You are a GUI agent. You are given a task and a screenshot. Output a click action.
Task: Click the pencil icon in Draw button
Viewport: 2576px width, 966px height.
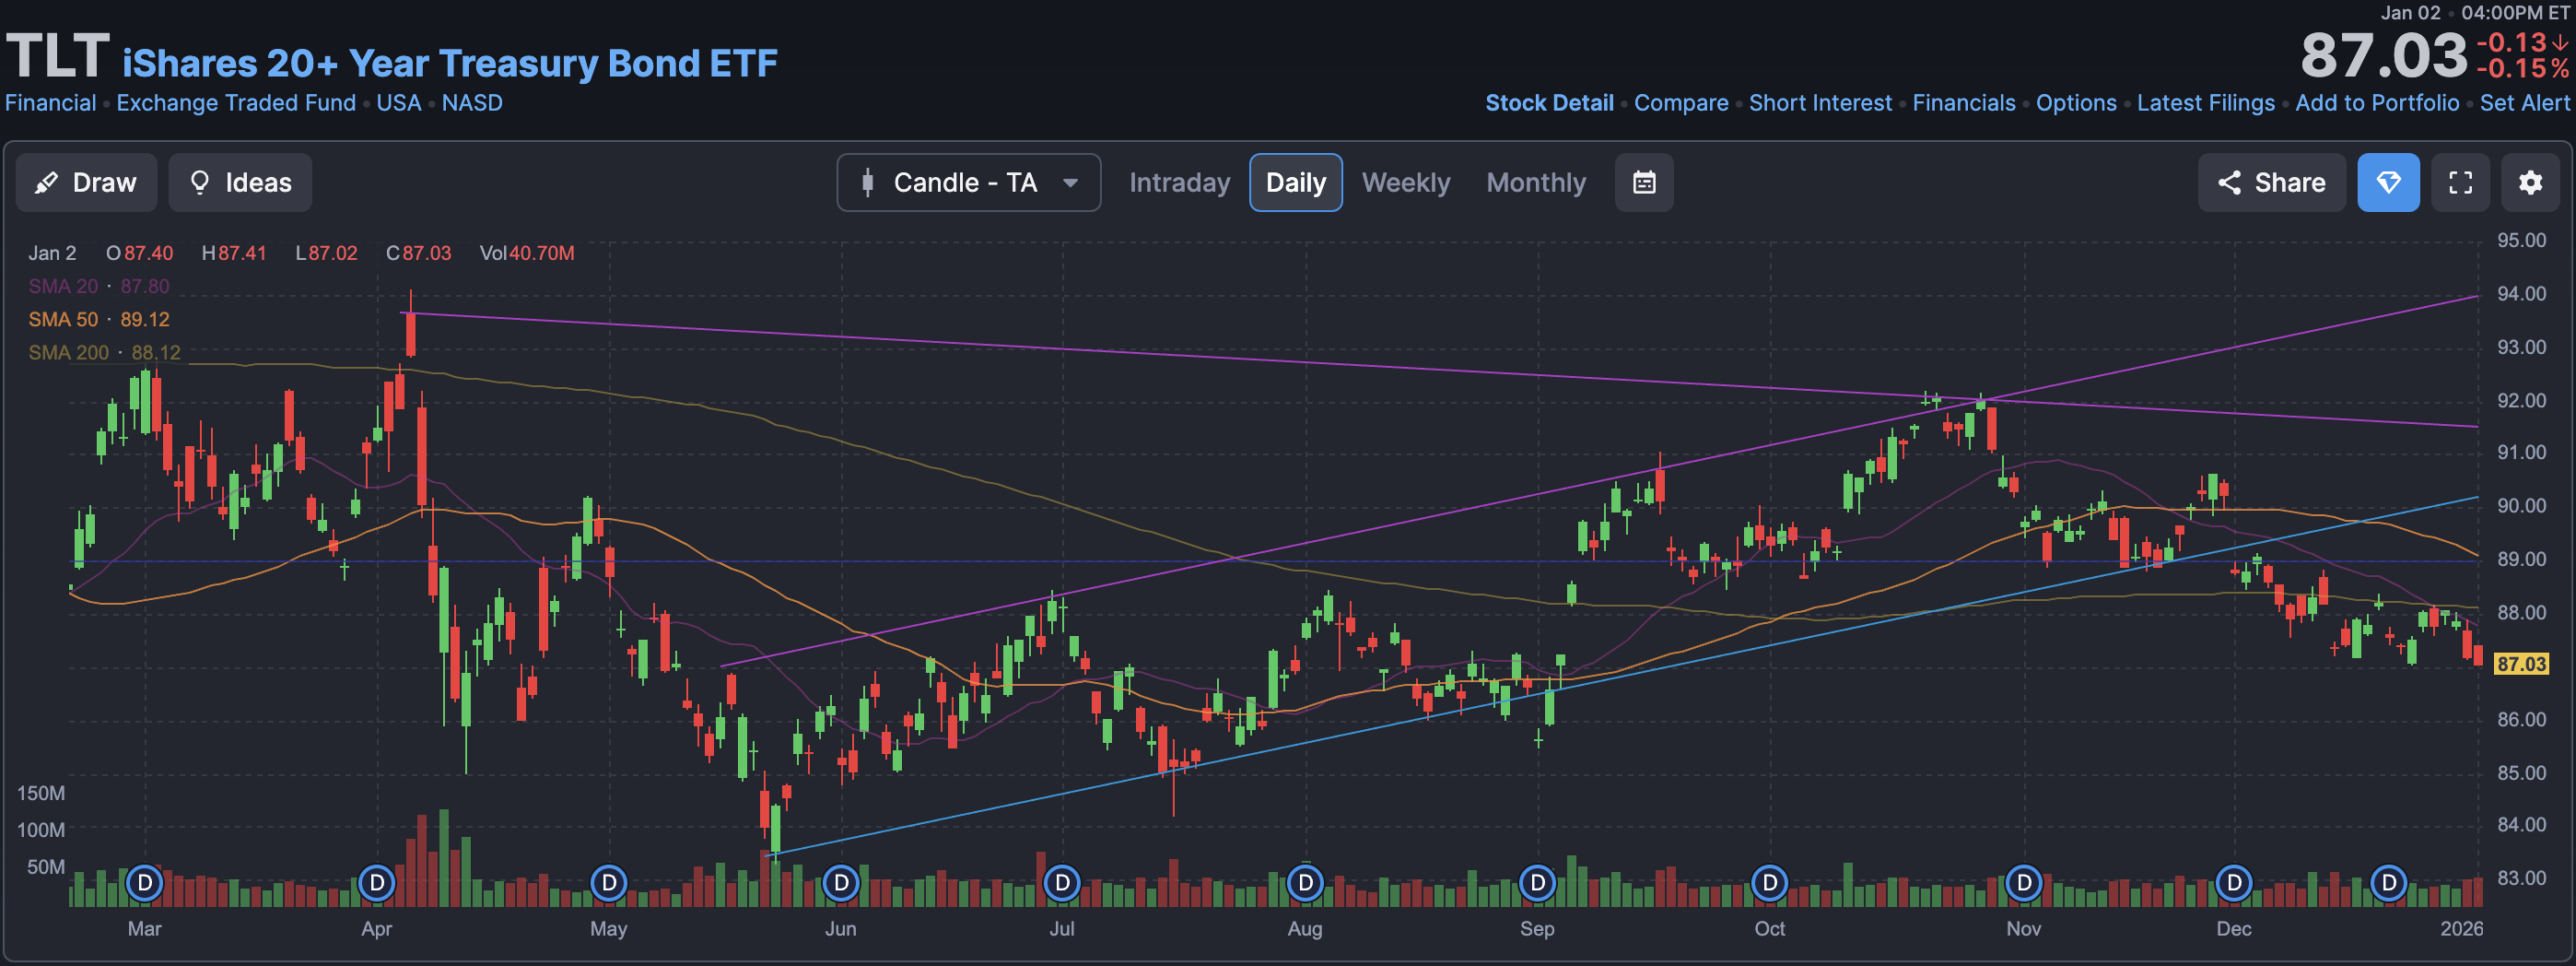pyautogui.click(x=46, y=182)
